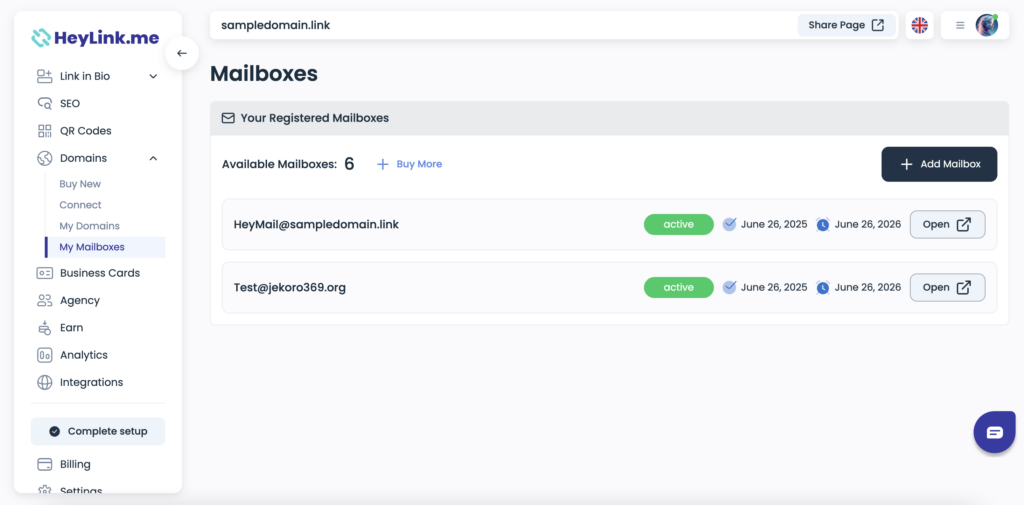
Task: Click the QR Codes icon
Action: pyautogui.click(x=44, y=131)
